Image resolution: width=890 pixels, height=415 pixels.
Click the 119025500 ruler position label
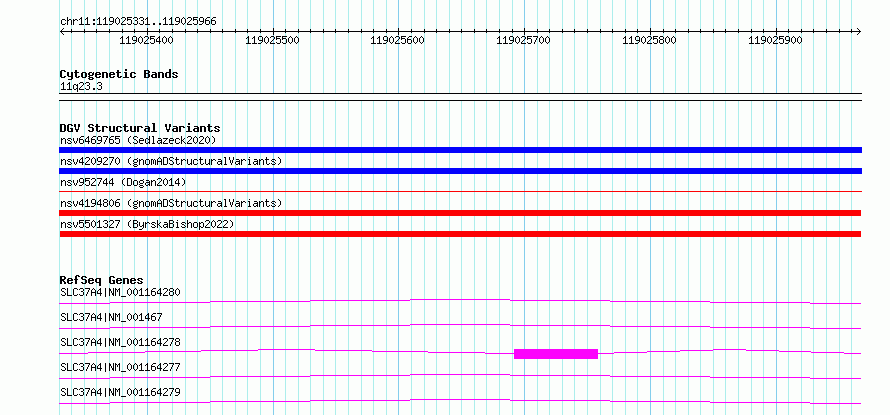pos(272,40)
